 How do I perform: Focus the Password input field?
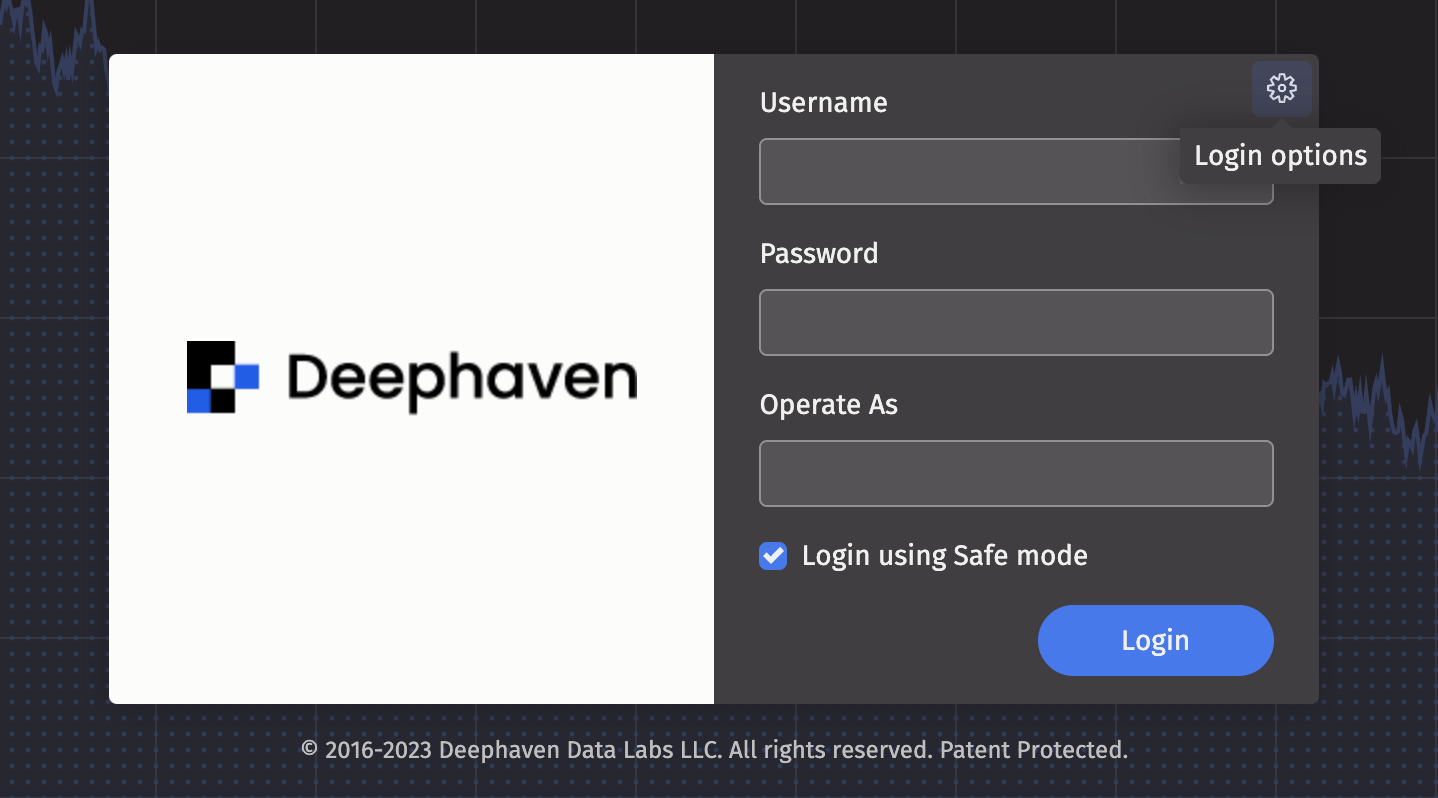(x=1015, y=323)
